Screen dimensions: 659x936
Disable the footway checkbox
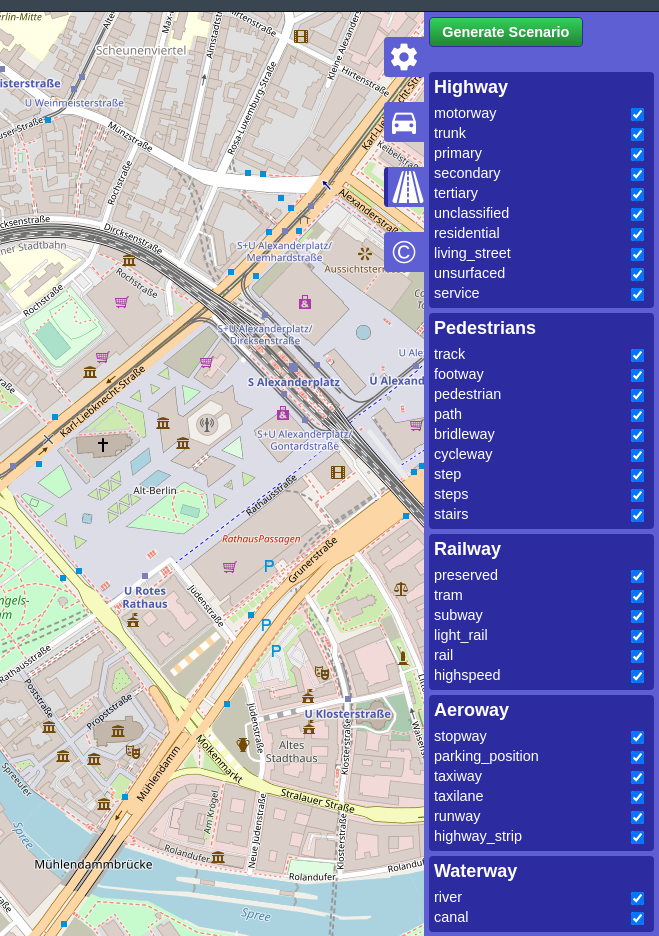(x=638, y=375)
